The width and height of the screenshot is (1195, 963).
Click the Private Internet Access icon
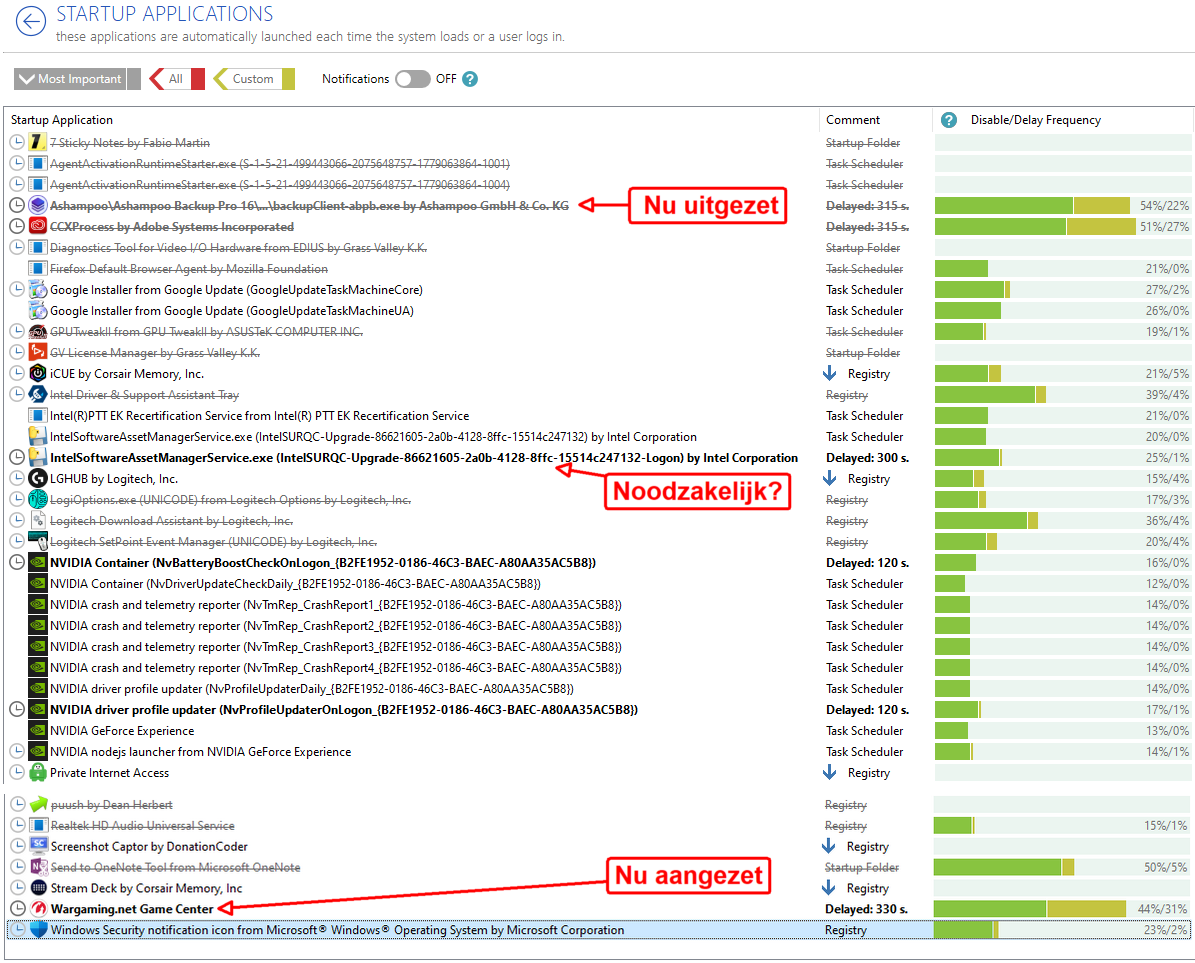tap(37, 773)
